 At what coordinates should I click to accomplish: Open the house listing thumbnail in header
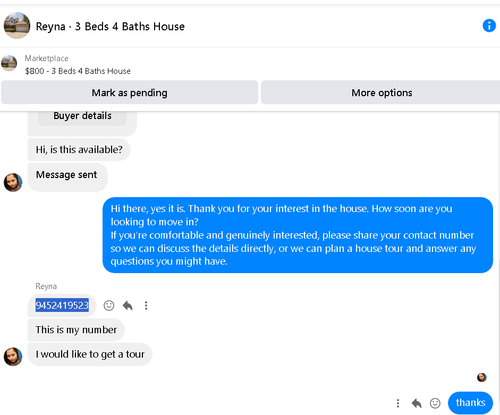[17, 26]
